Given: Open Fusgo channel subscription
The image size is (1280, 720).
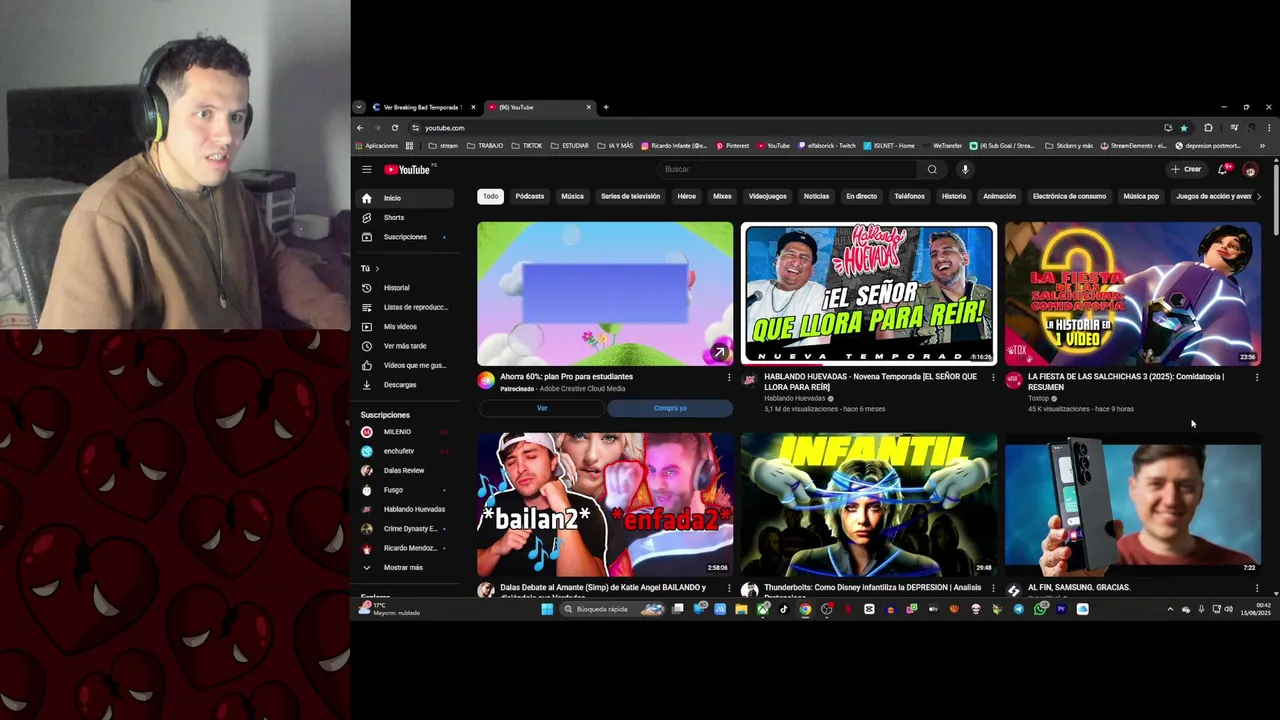Looking at the screenshot, I should [x=406, y=490].
